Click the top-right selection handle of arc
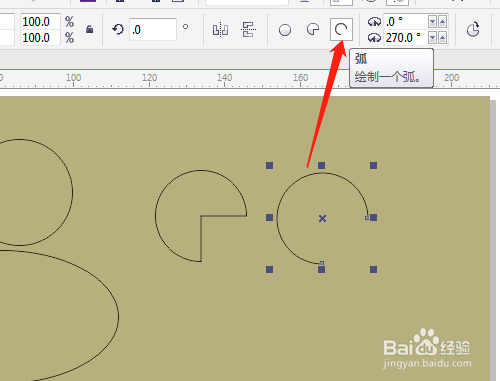 point(373,165)
